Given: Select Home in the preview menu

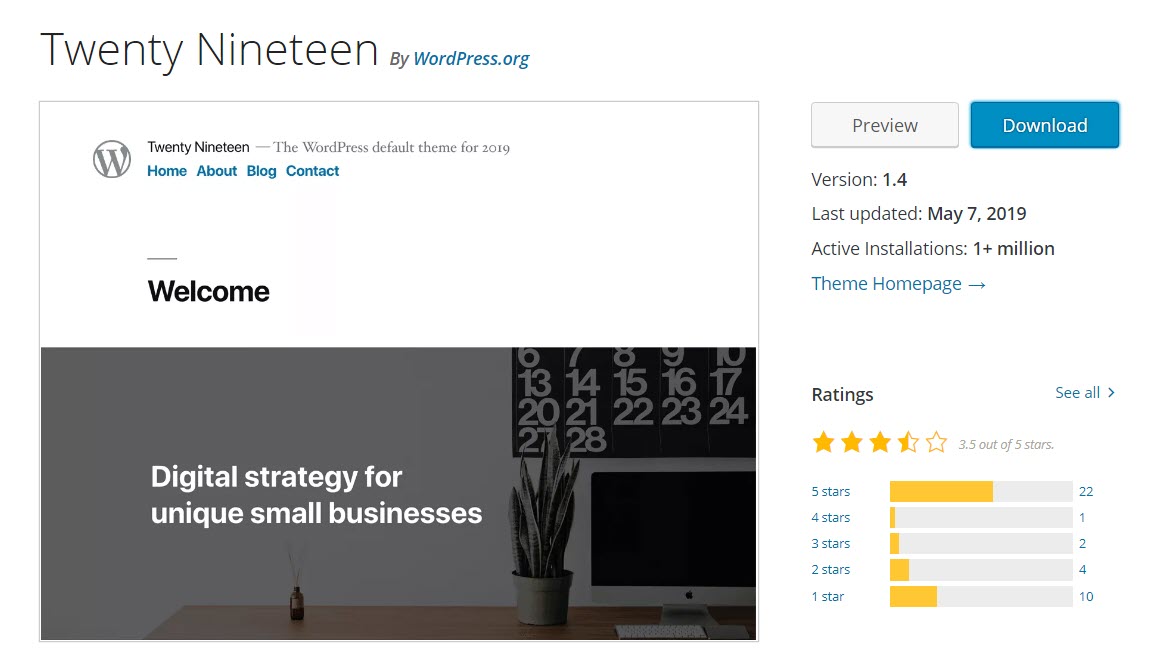Looking at the screenshot, I should point(167,171).
